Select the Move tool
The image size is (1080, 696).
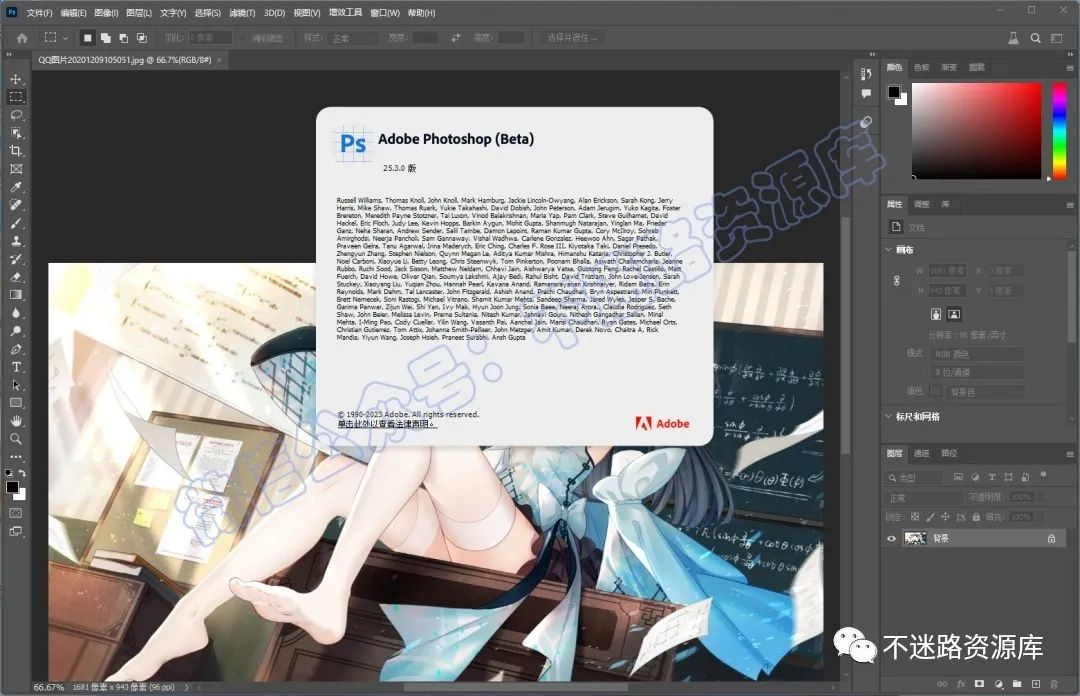point(16,79)
